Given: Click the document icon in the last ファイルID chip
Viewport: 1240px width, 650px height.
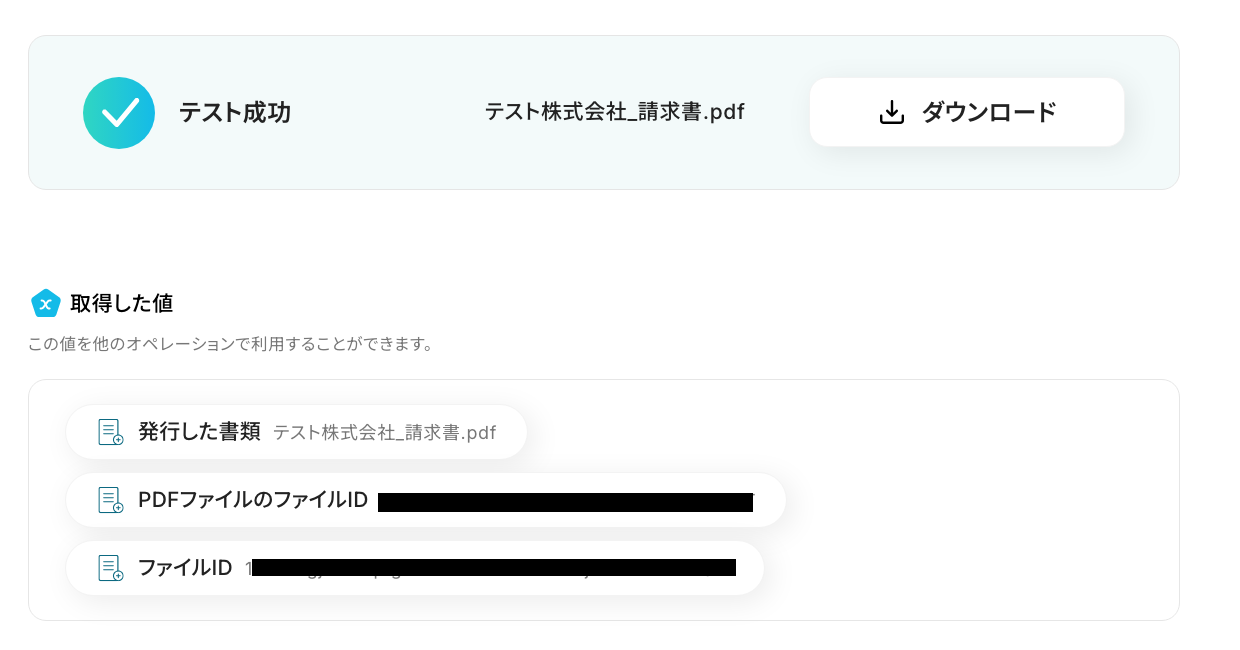Looking at the screenshot, I should click(110, 568).
